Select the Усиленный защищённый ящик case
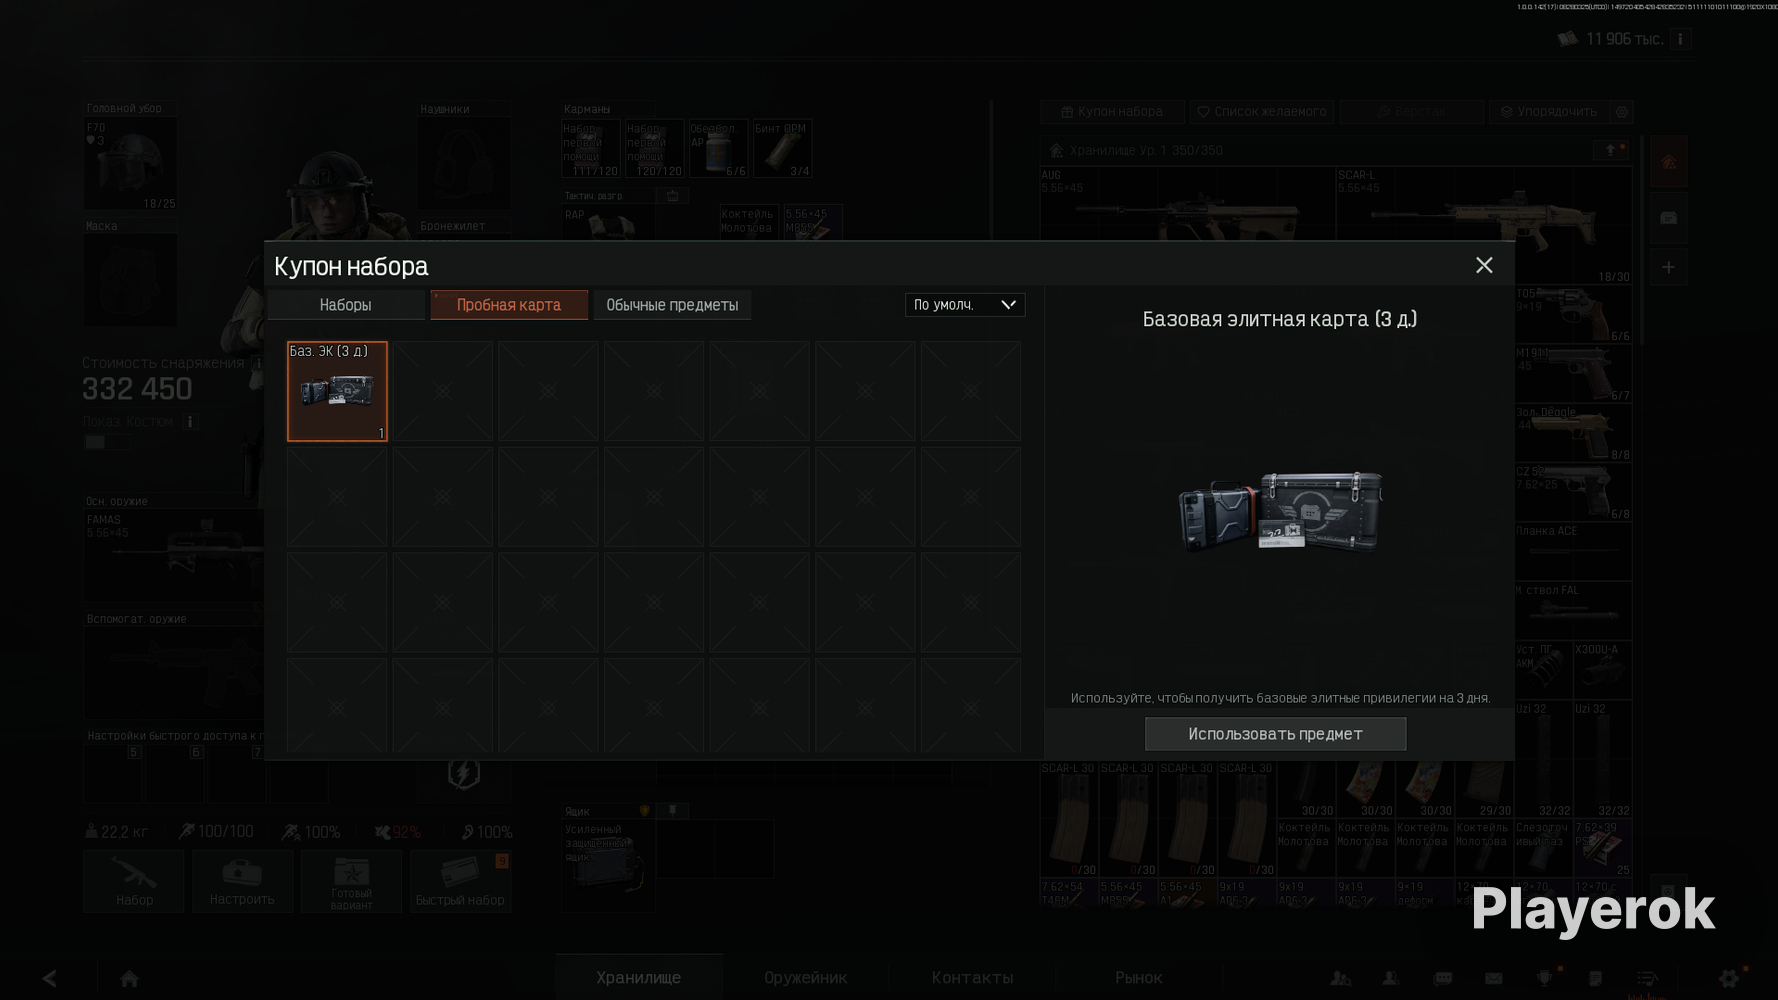 click(608, 866)
